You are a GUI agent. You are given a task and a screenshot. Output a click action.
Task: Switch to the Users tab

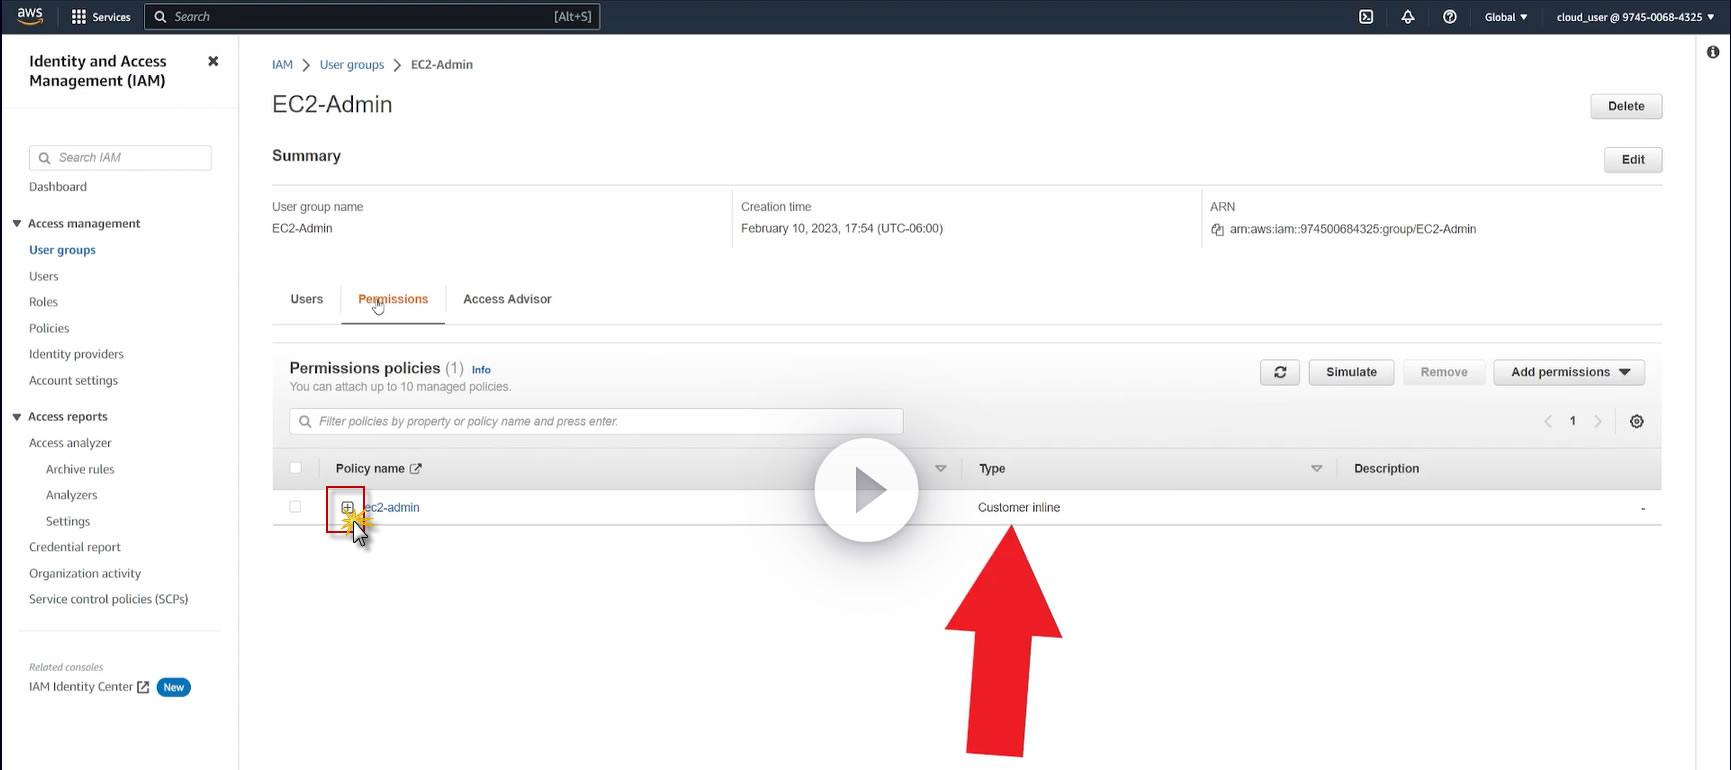pyautogui.click(x=307, y=299)
